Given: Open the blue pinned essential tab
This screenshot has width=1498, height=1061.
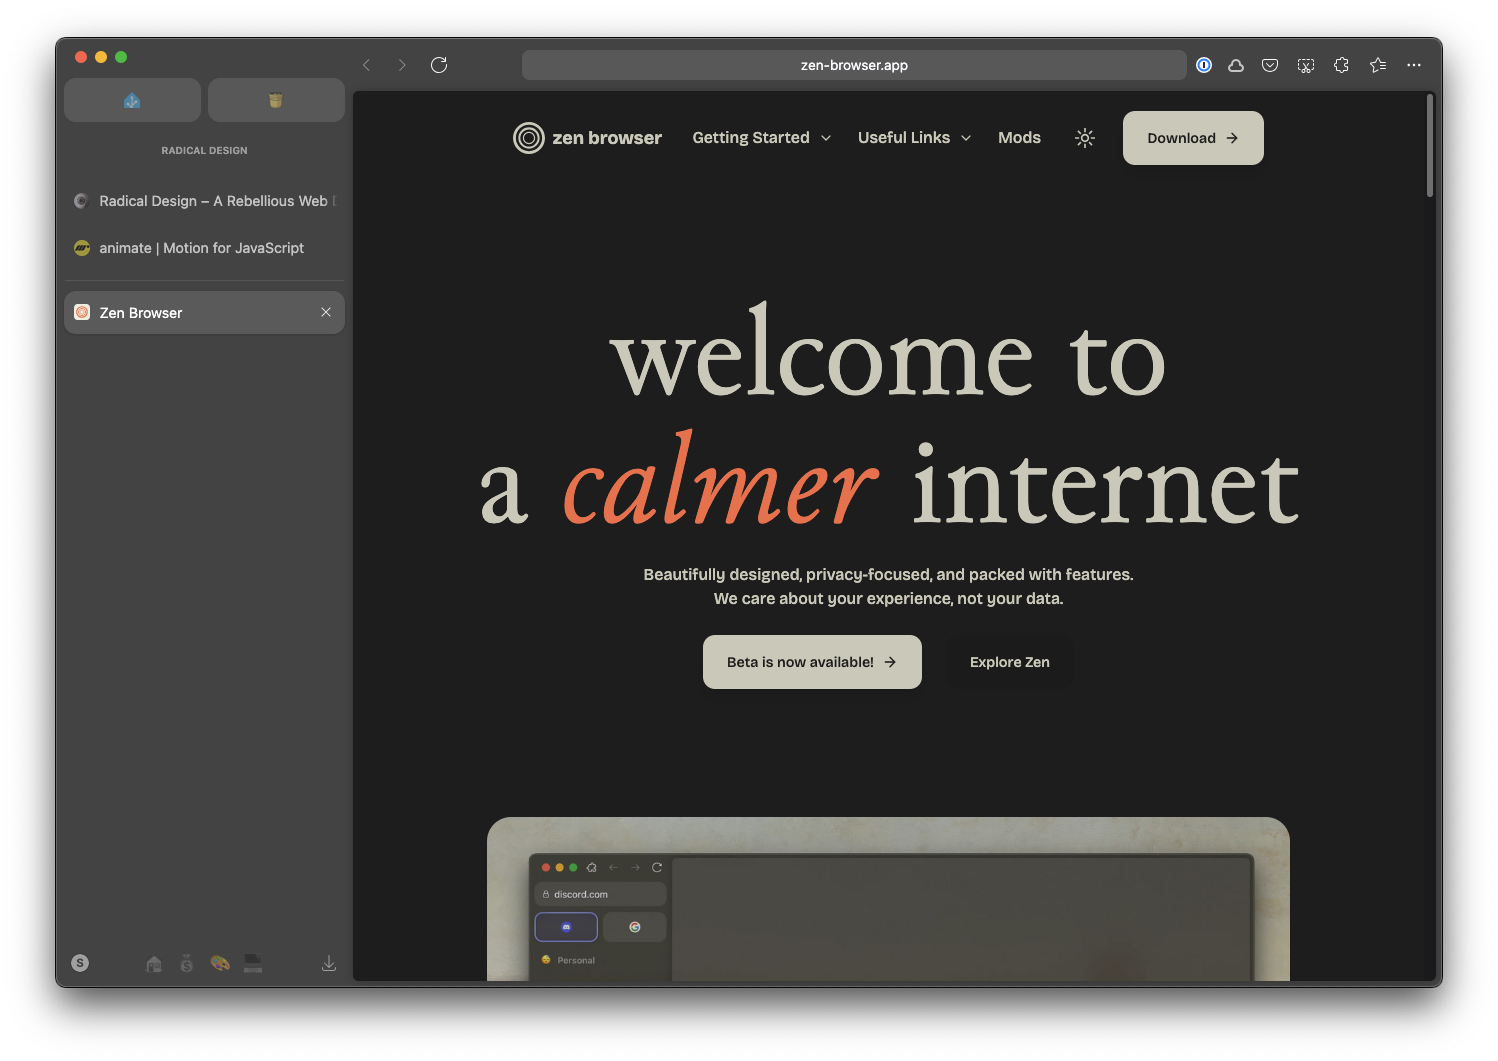Looking at the screenshot, I should 132,100.
